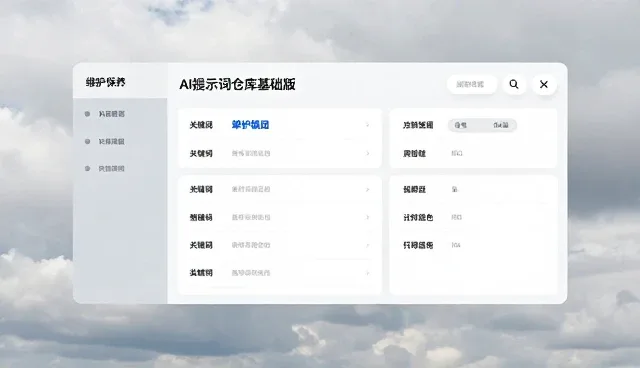Viewport: 640px width, 368px height.
Task: Click the blue highlighted keyword text
Action: (x=250, y=125)
